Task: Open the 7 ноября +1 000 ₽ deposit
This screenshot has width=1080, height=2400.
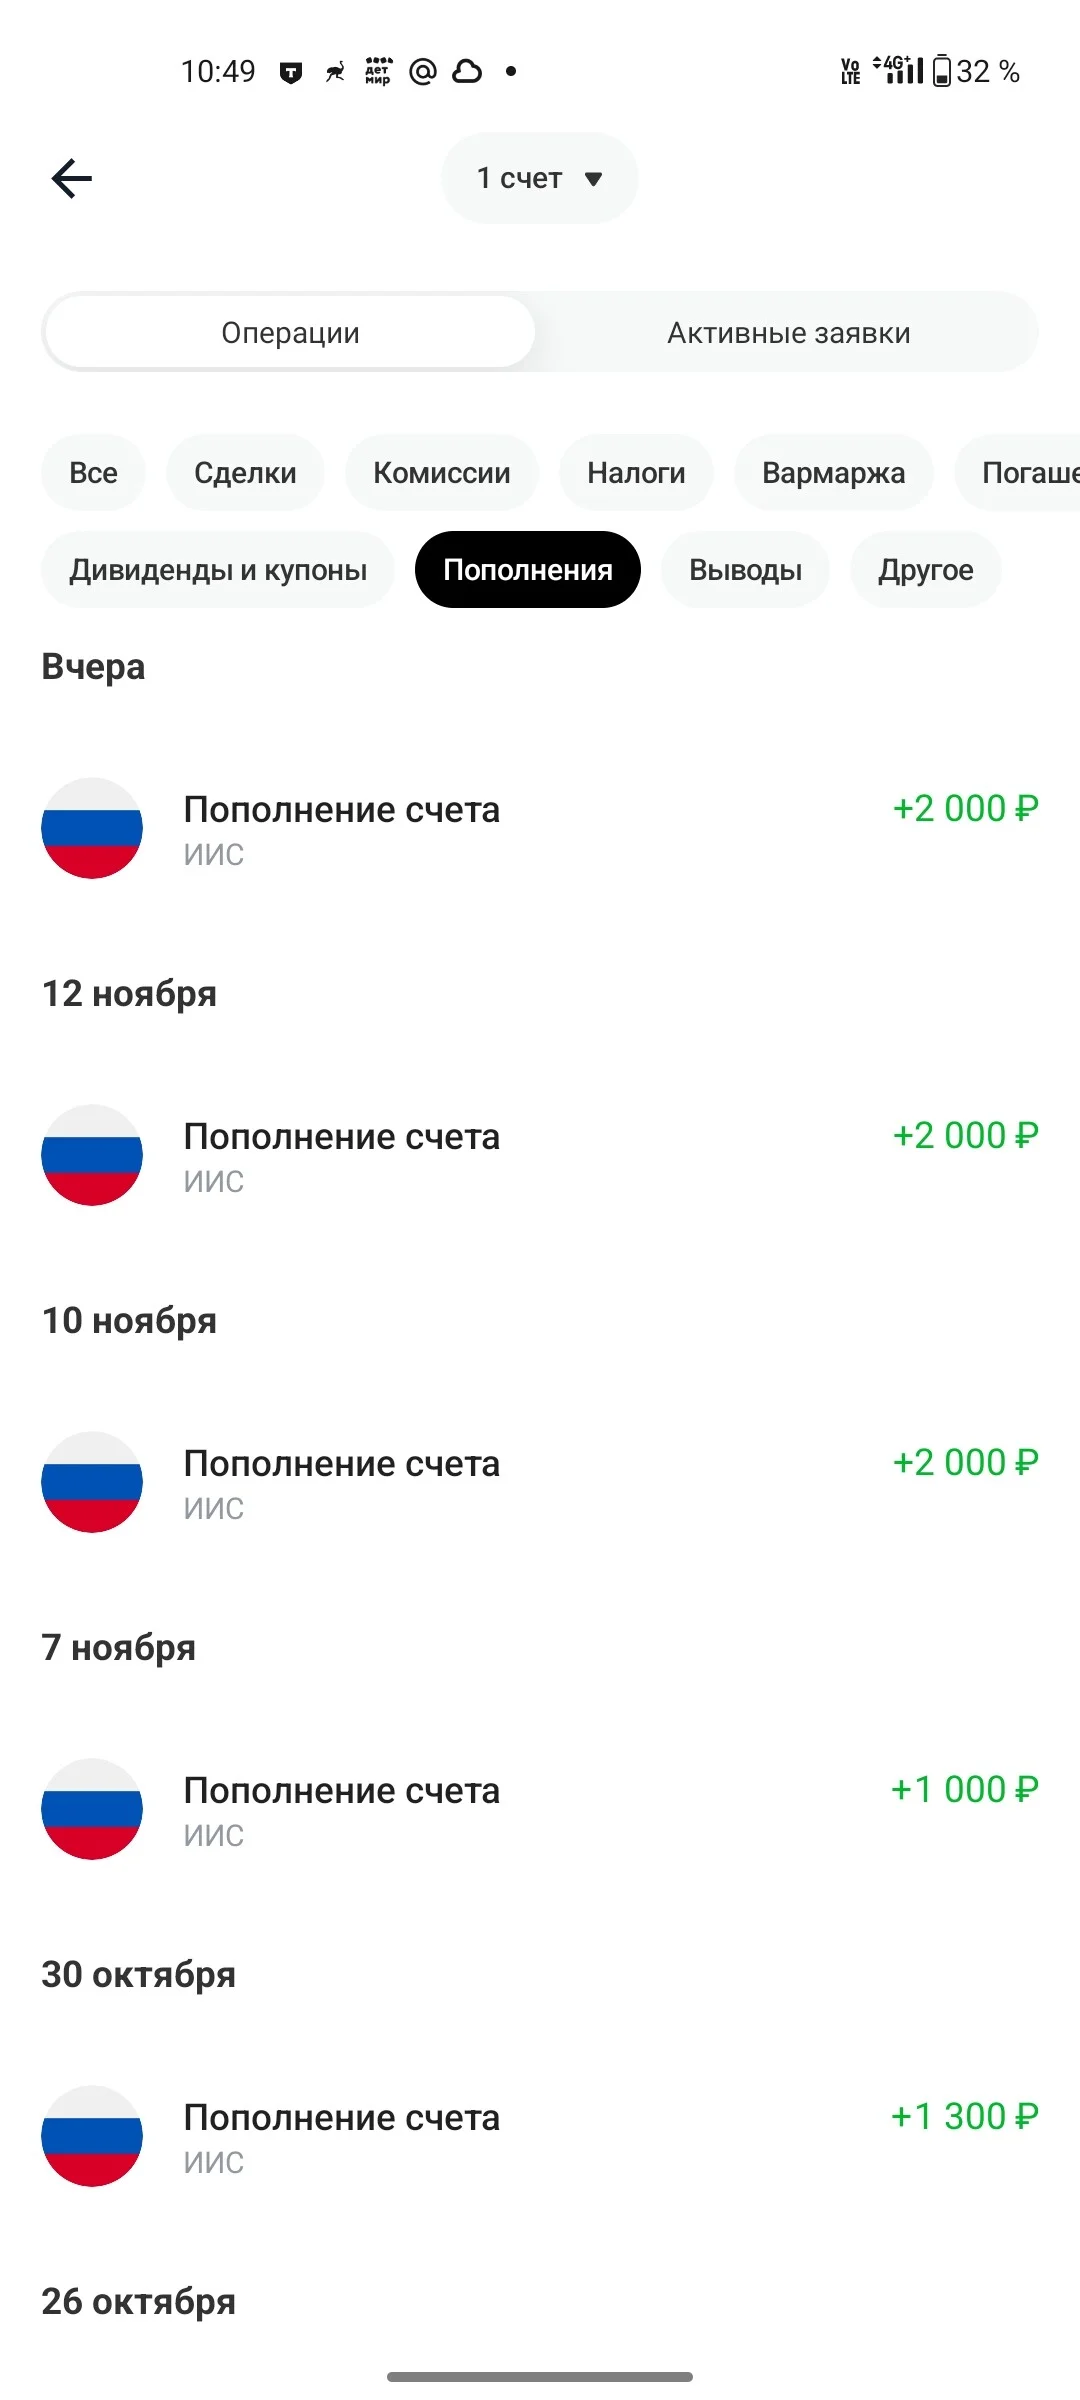Action: point(540,1809)
